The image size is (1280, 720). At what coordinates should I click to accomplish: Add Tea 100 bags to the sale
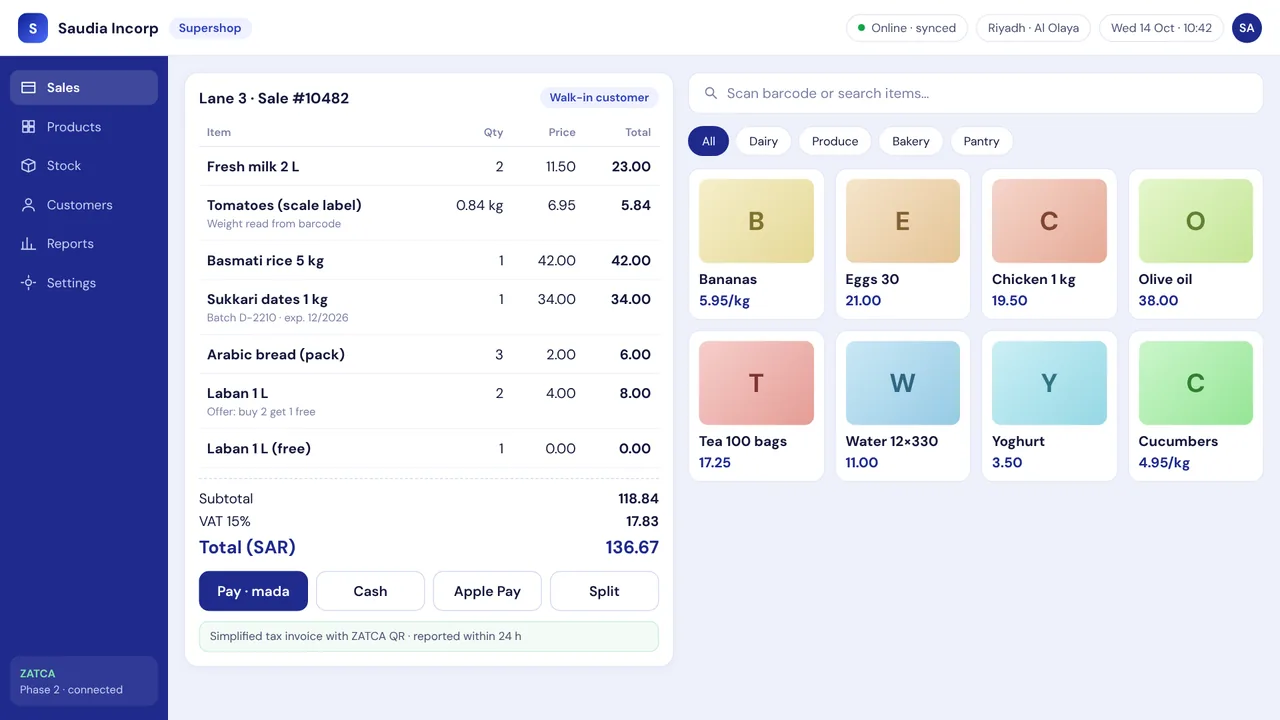(x=756, y=406)
